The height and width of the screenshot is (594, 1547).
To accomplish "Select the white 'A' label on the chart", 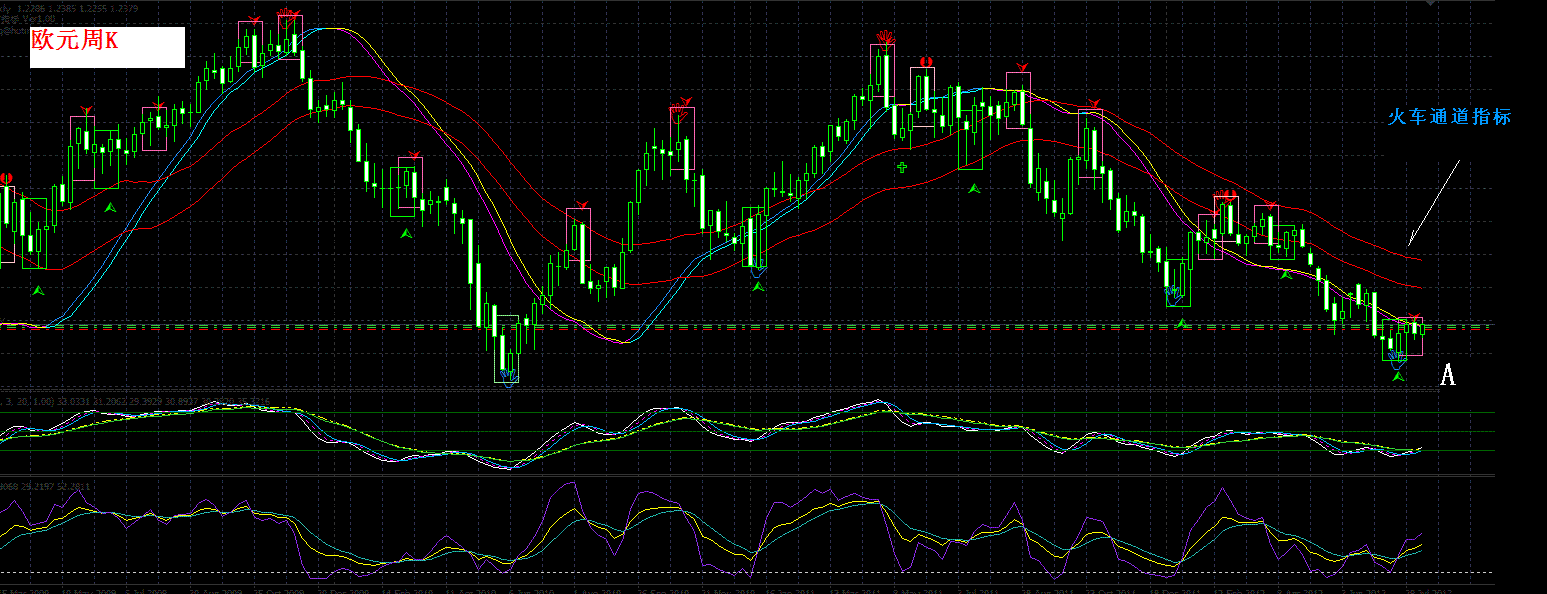I will pyautogui.click(x=1447, y=375).
